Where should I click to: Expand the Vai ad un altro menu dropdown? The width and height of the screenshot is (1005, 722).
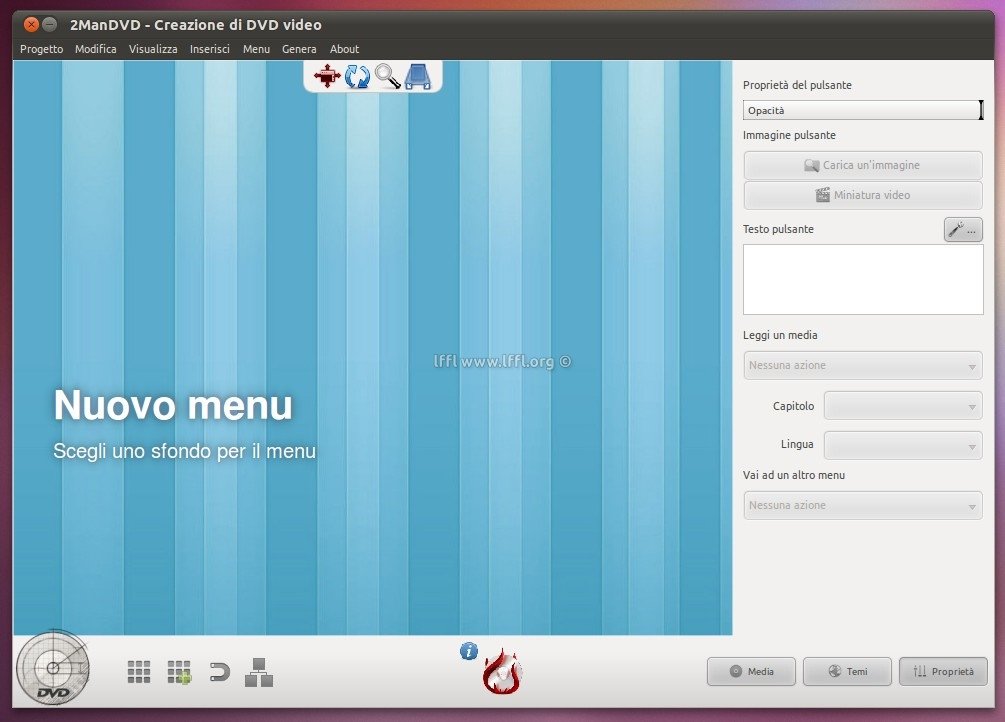point(862,505)
